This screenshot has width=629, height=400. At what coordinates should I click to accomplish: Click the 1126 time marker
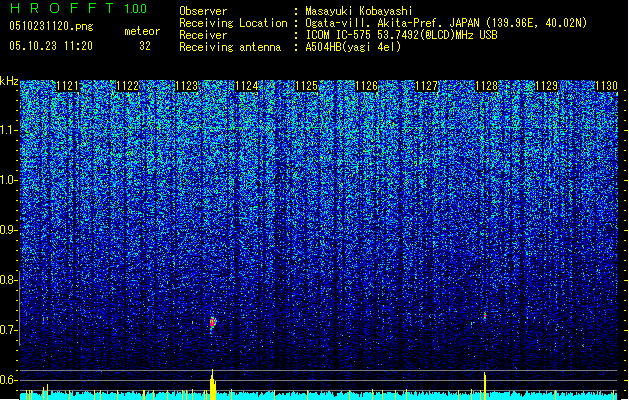(367, 86)
